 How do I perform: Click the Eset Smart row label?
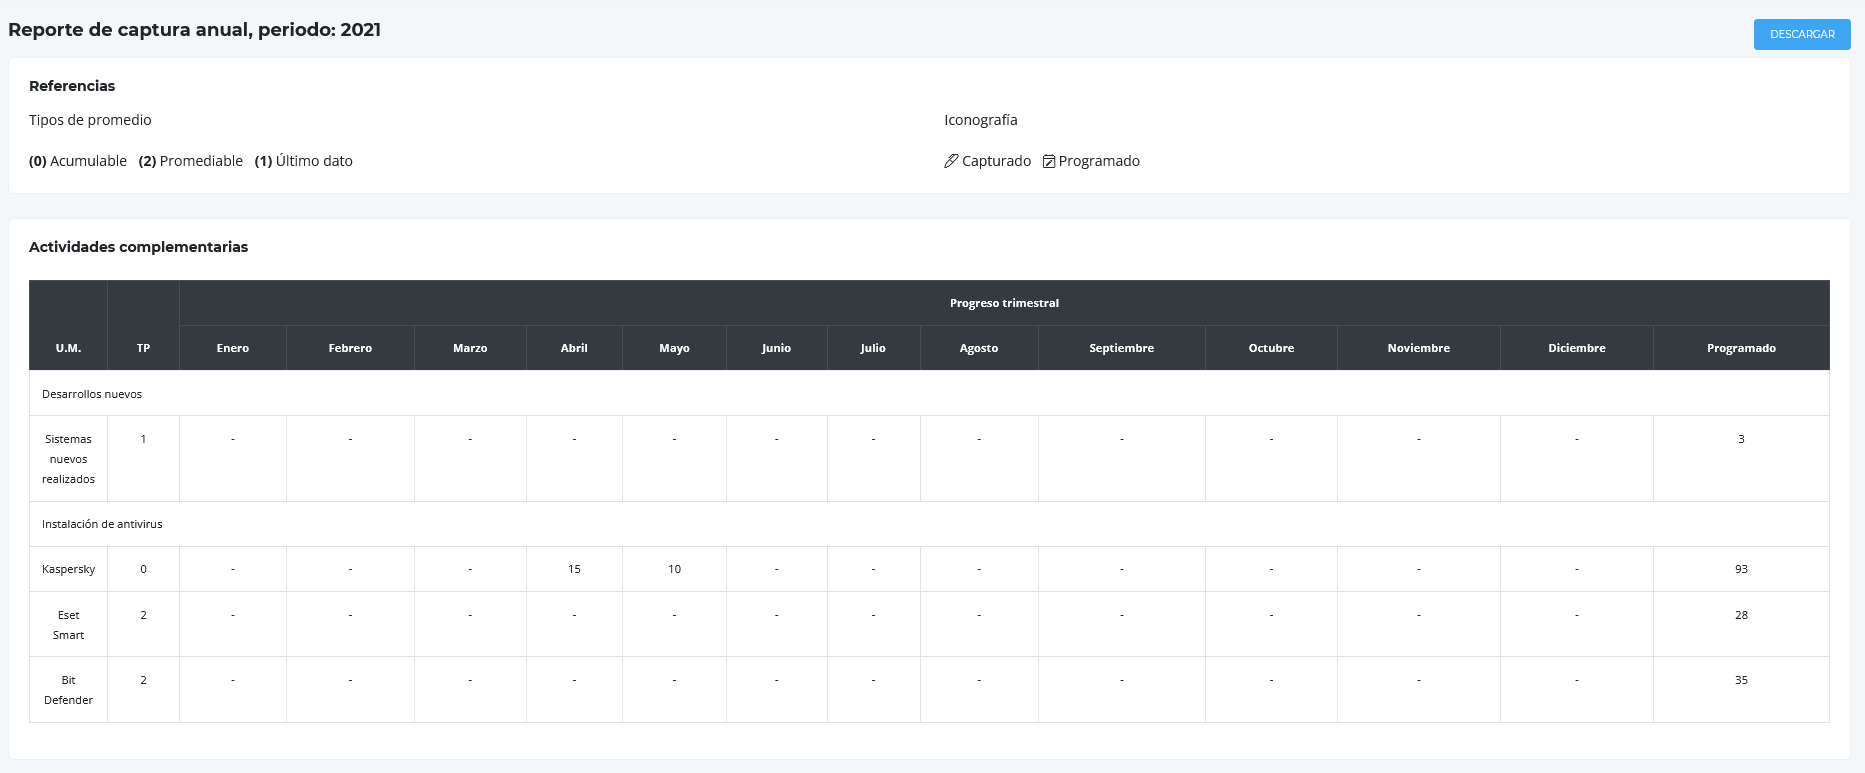point(68,625)
